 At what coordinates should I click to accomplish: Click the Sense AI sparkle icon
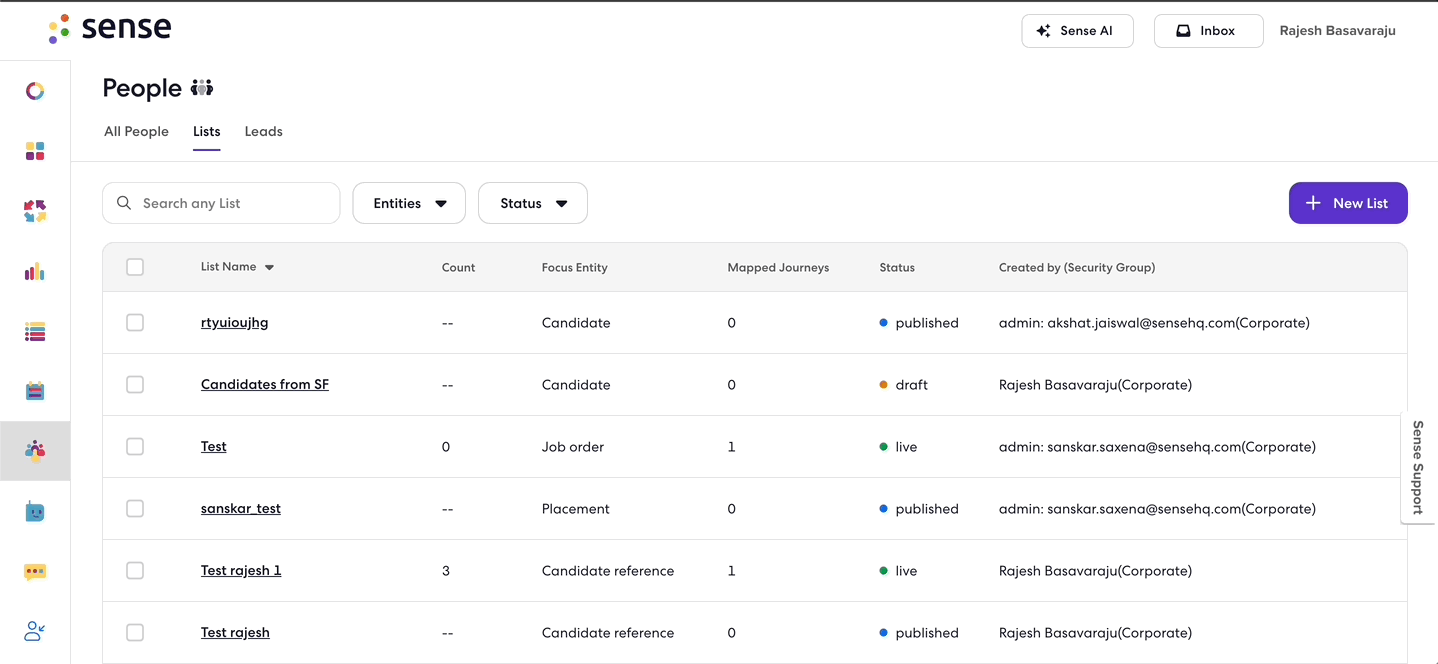coord(1043,31)
